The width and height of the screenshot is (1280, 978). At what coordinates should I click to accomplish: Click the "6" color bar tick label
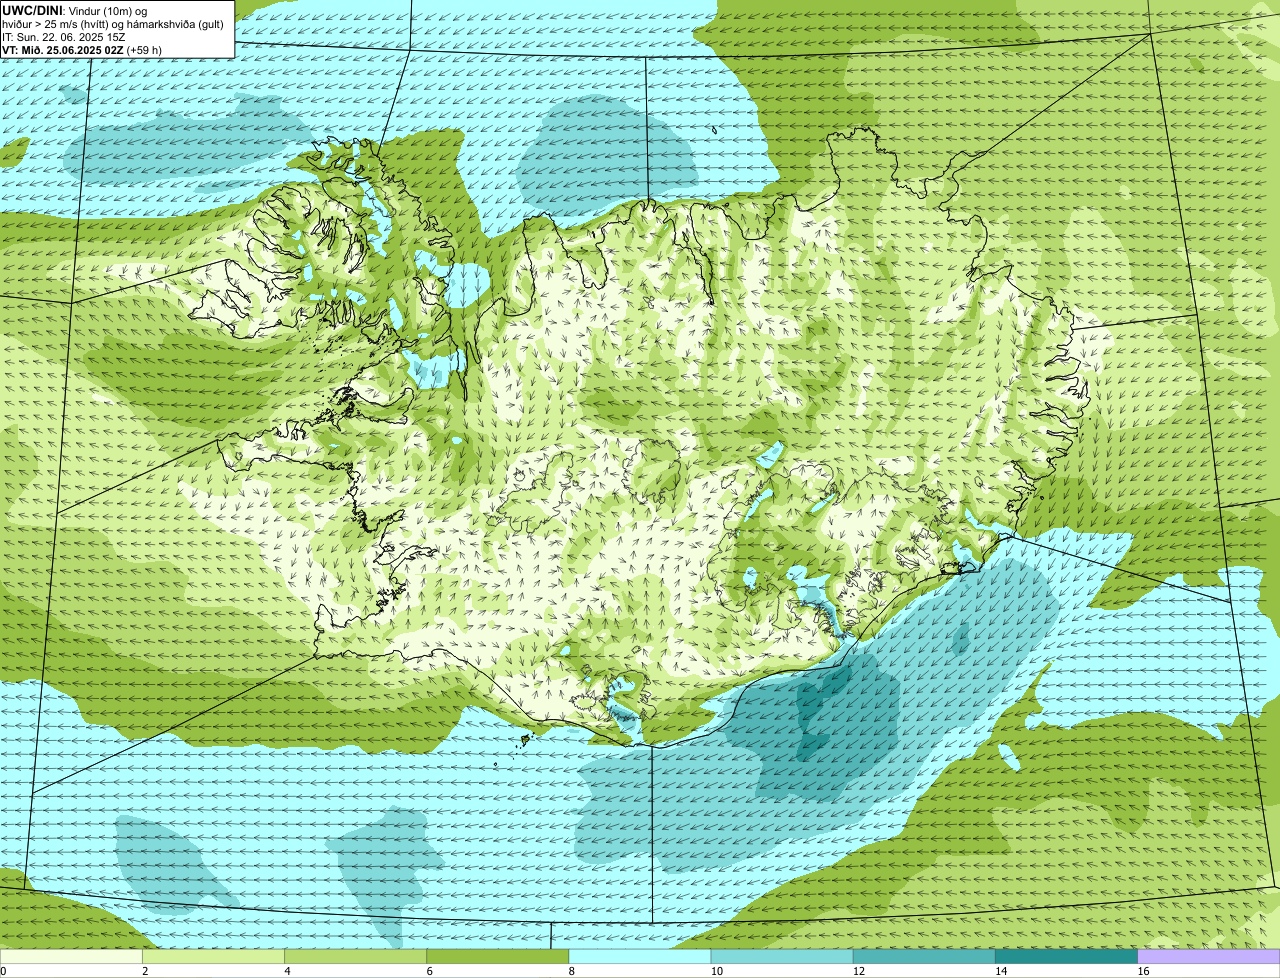click(x=429, y=971)
